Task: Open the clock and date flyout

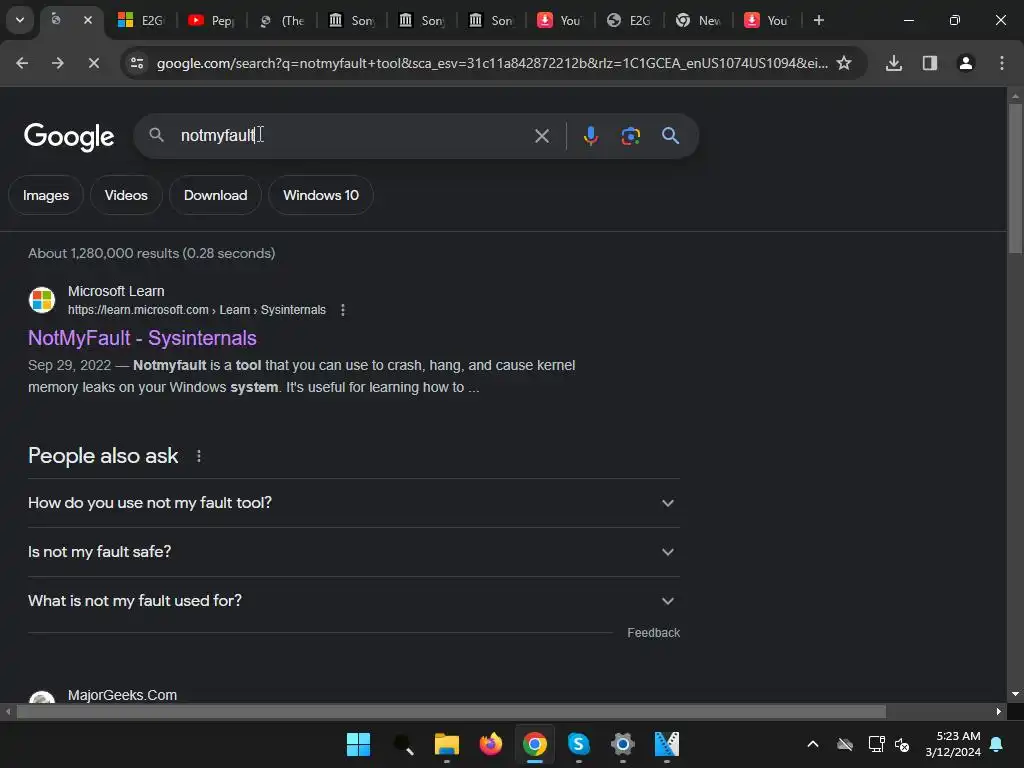Action: coord(953,744)
